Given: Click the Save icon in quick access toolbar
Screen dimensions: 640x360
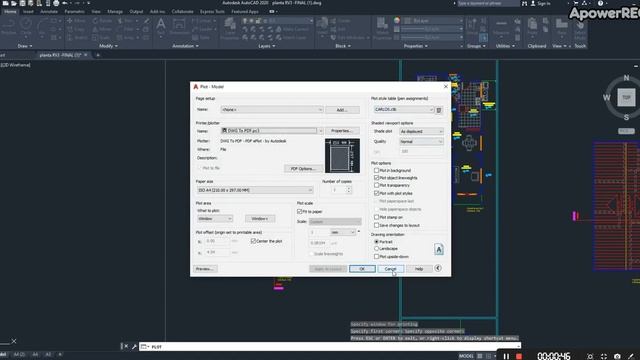Looking at the screenshot, I should 22,3.
